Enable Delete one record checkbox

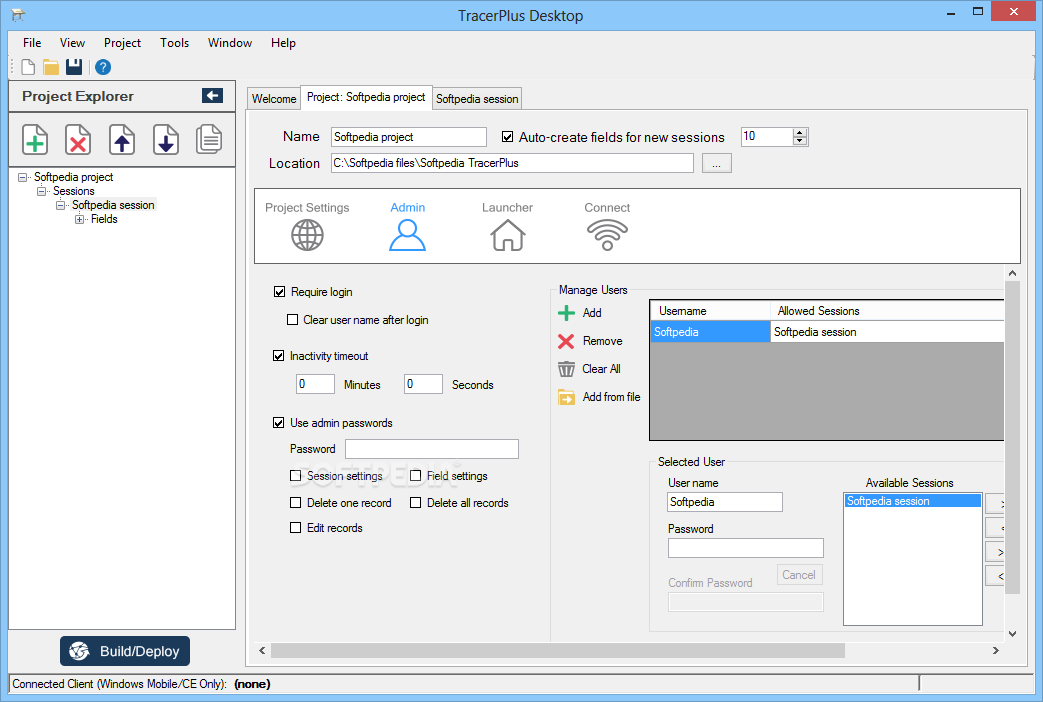click(x=295, y=502)
